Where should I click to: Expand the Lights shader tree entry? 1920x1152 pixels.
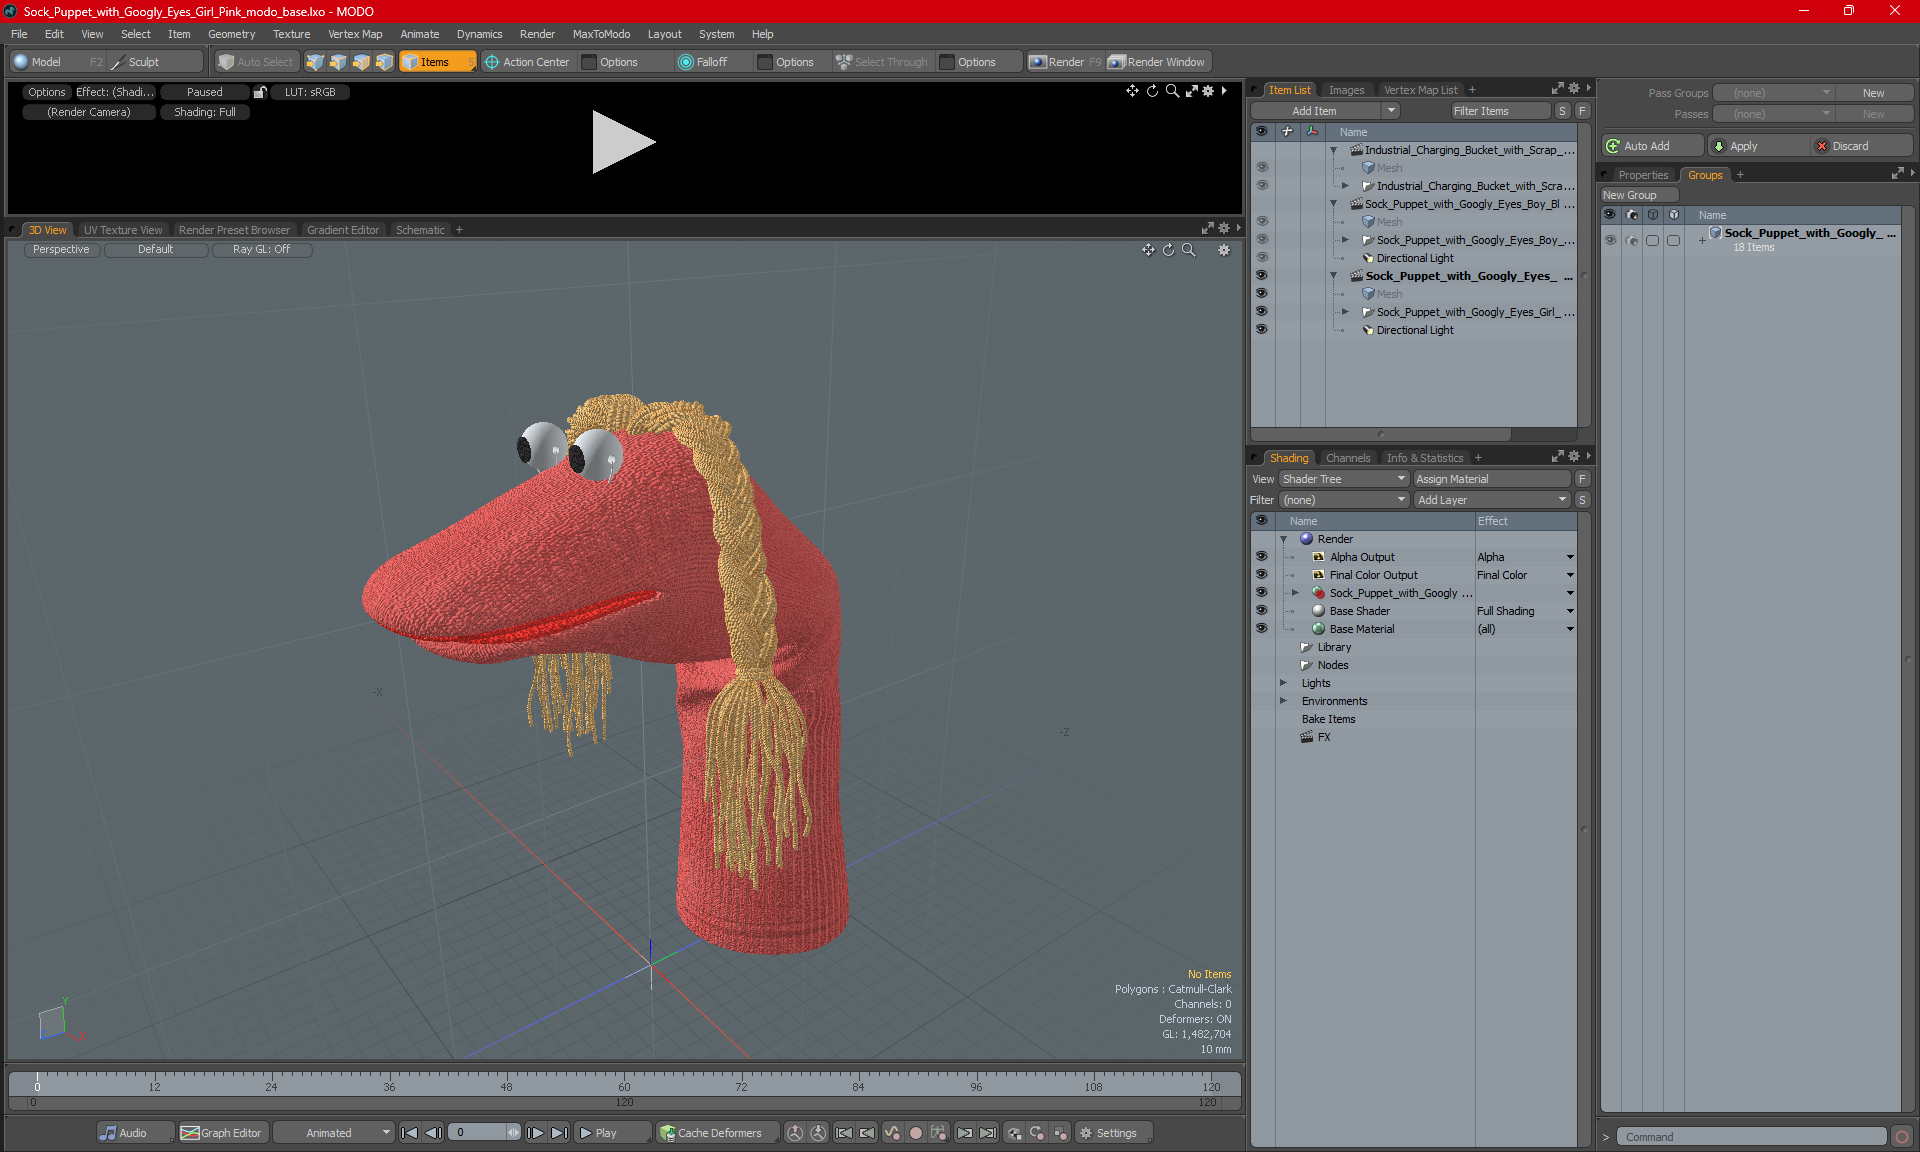pos(1284,683)
